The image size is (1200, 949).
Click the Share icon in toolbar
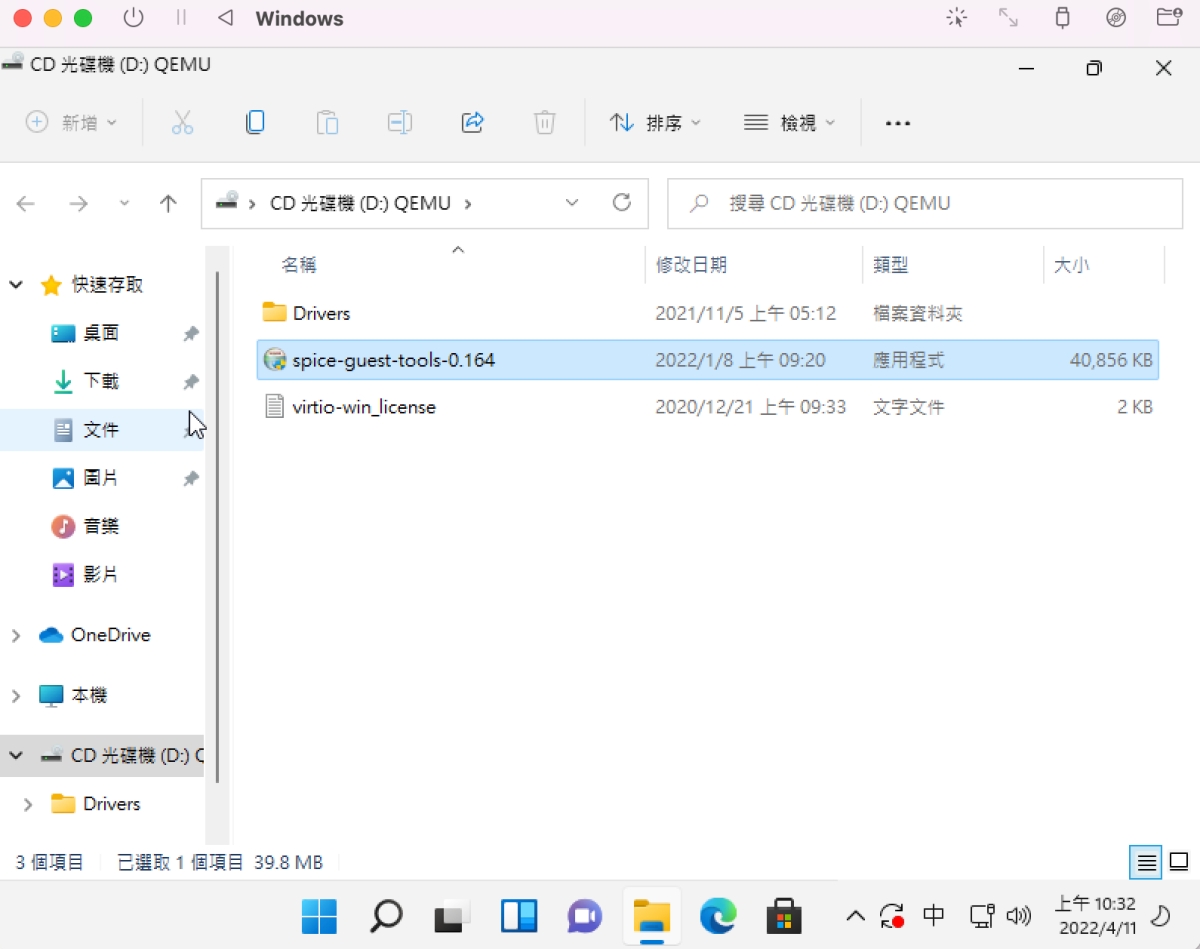coord(472,122)
